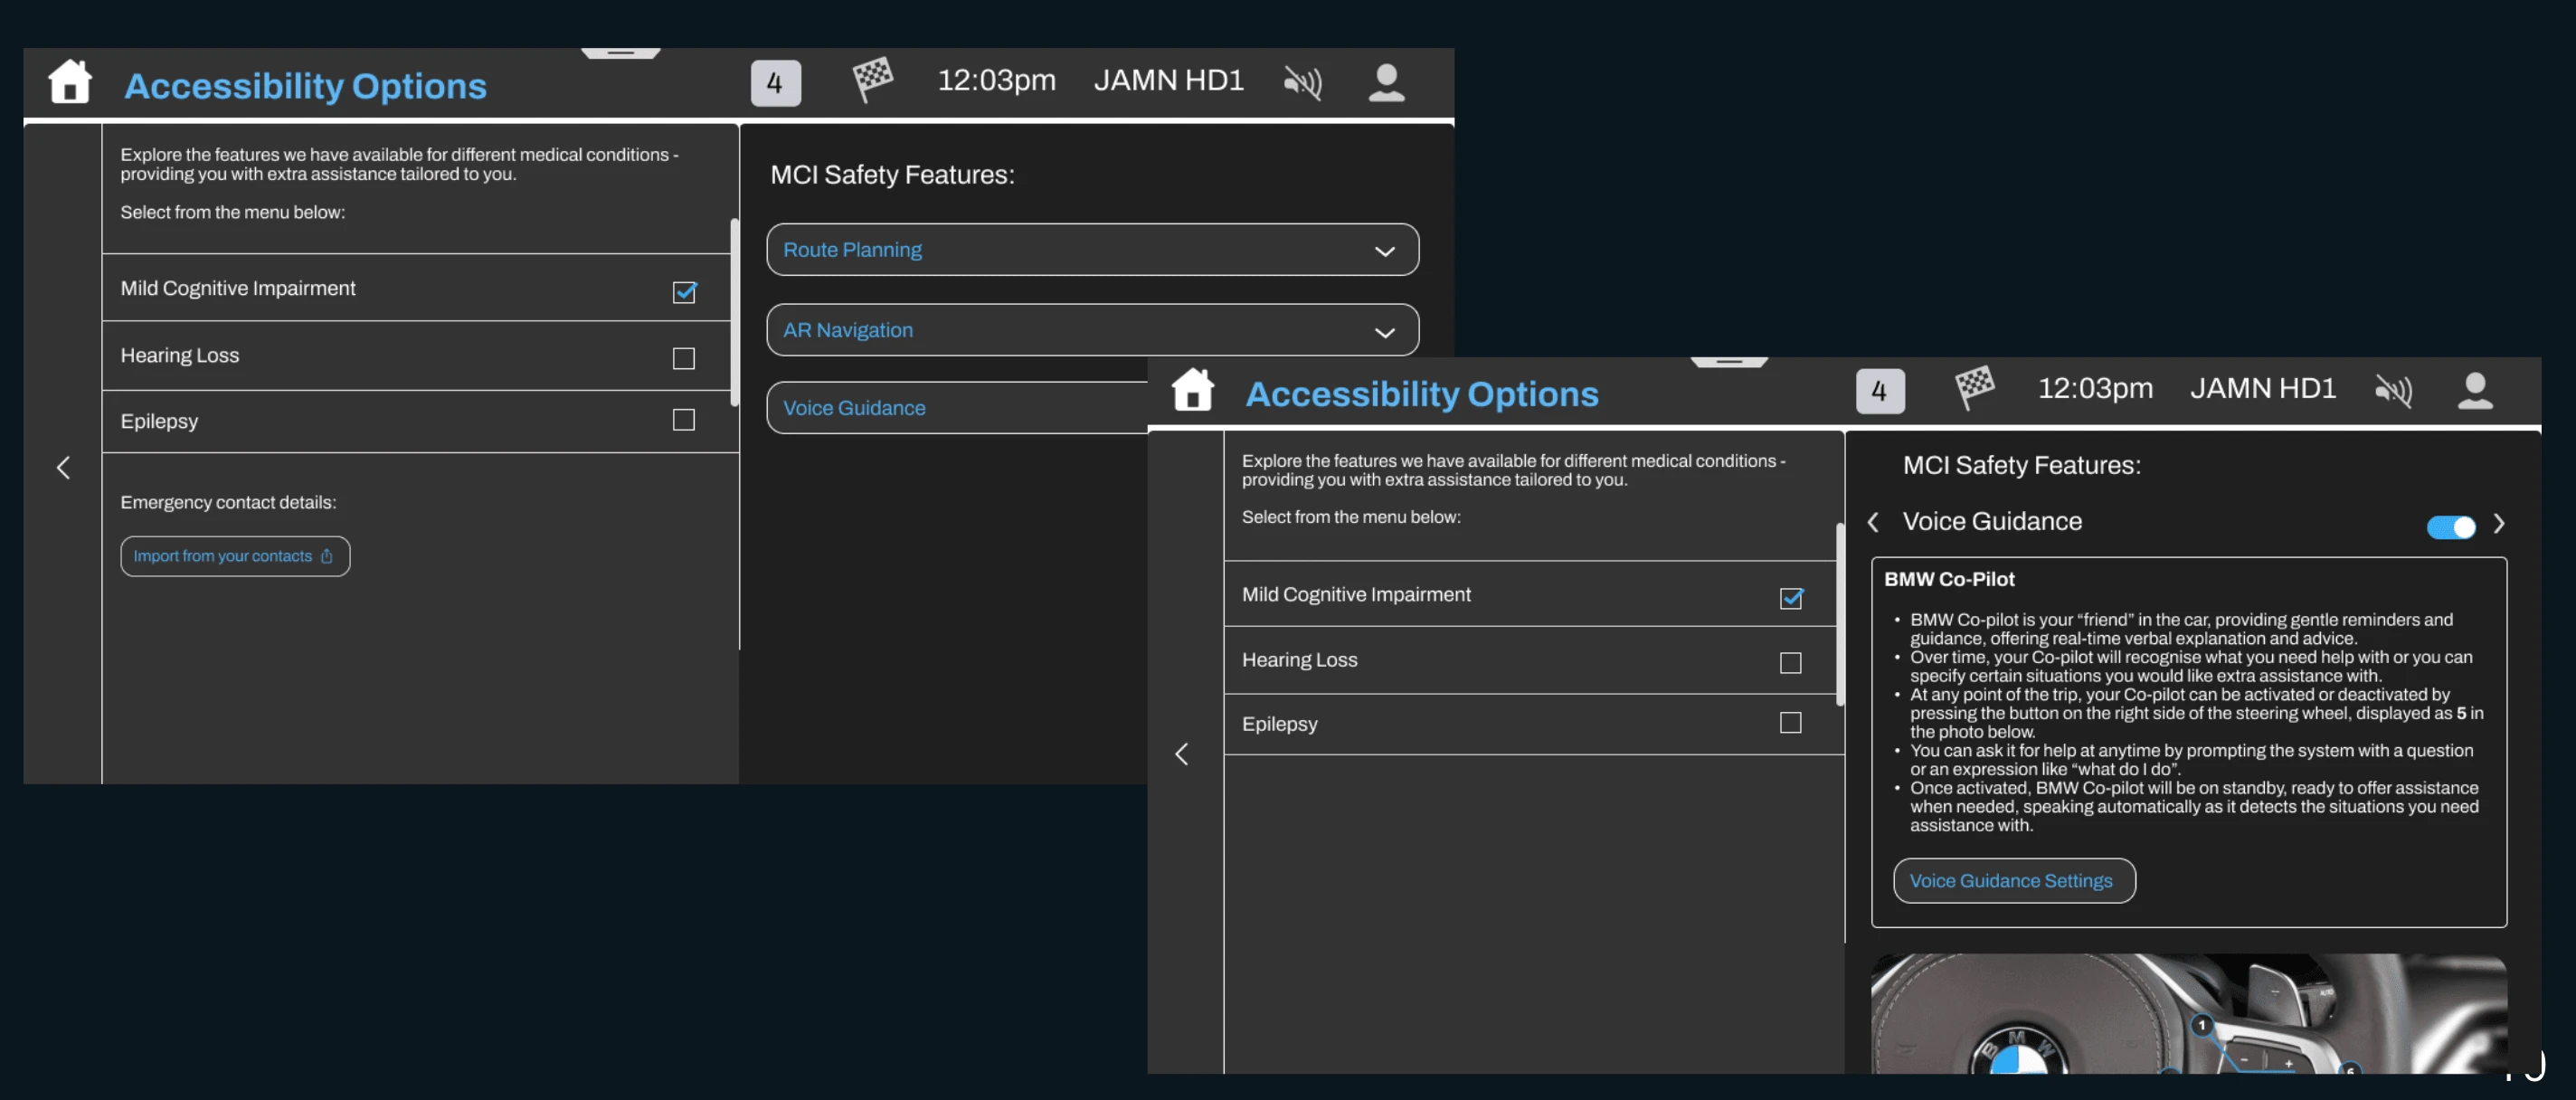This screenshot has width=2576, height=1100.
Task: Pull down the top handle in front screen
Action: pos(1729,361)
